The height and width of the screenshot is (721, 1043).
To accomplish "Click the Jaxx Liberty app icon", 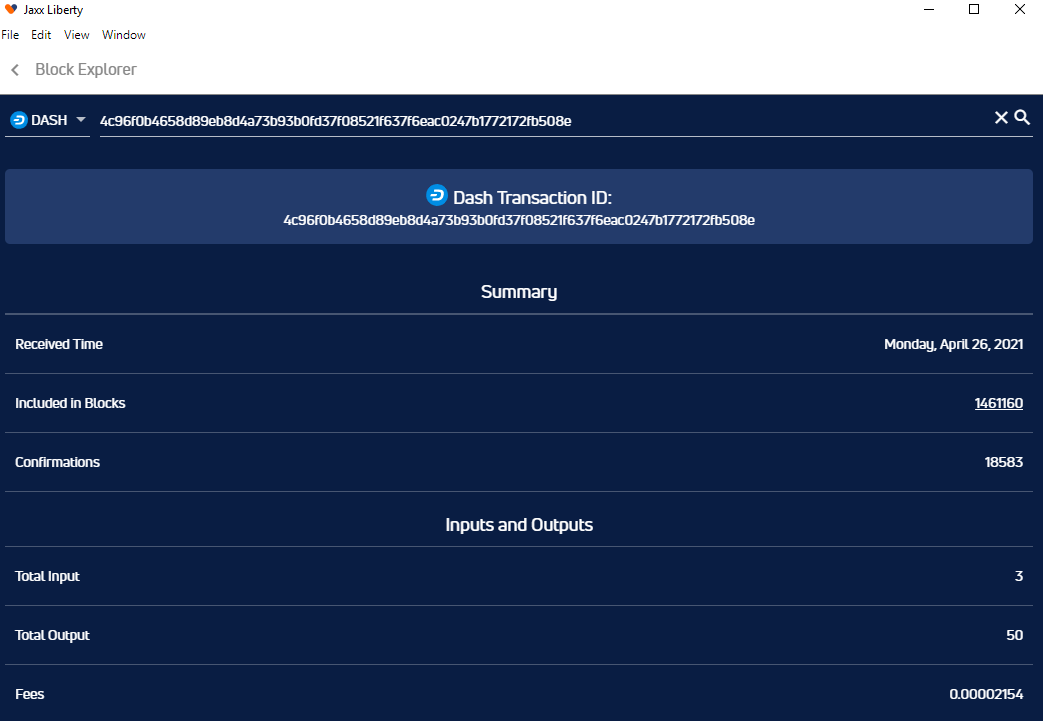I will point(11,9).
